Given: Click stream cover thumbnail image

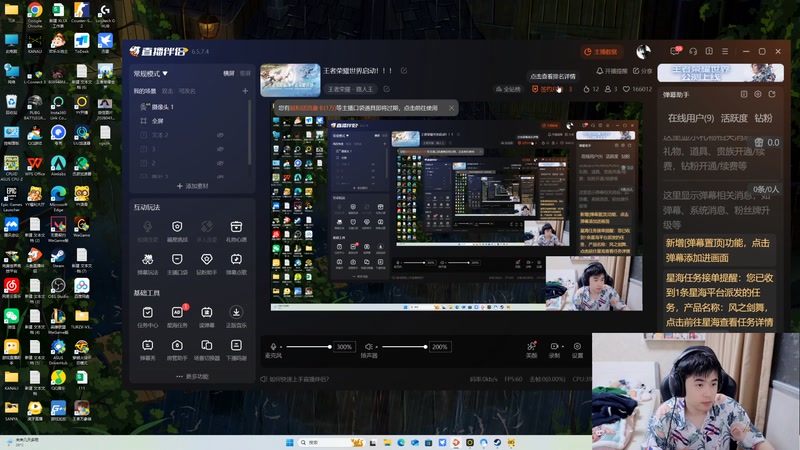Looking at the screenshot, I should pos(290,80).
